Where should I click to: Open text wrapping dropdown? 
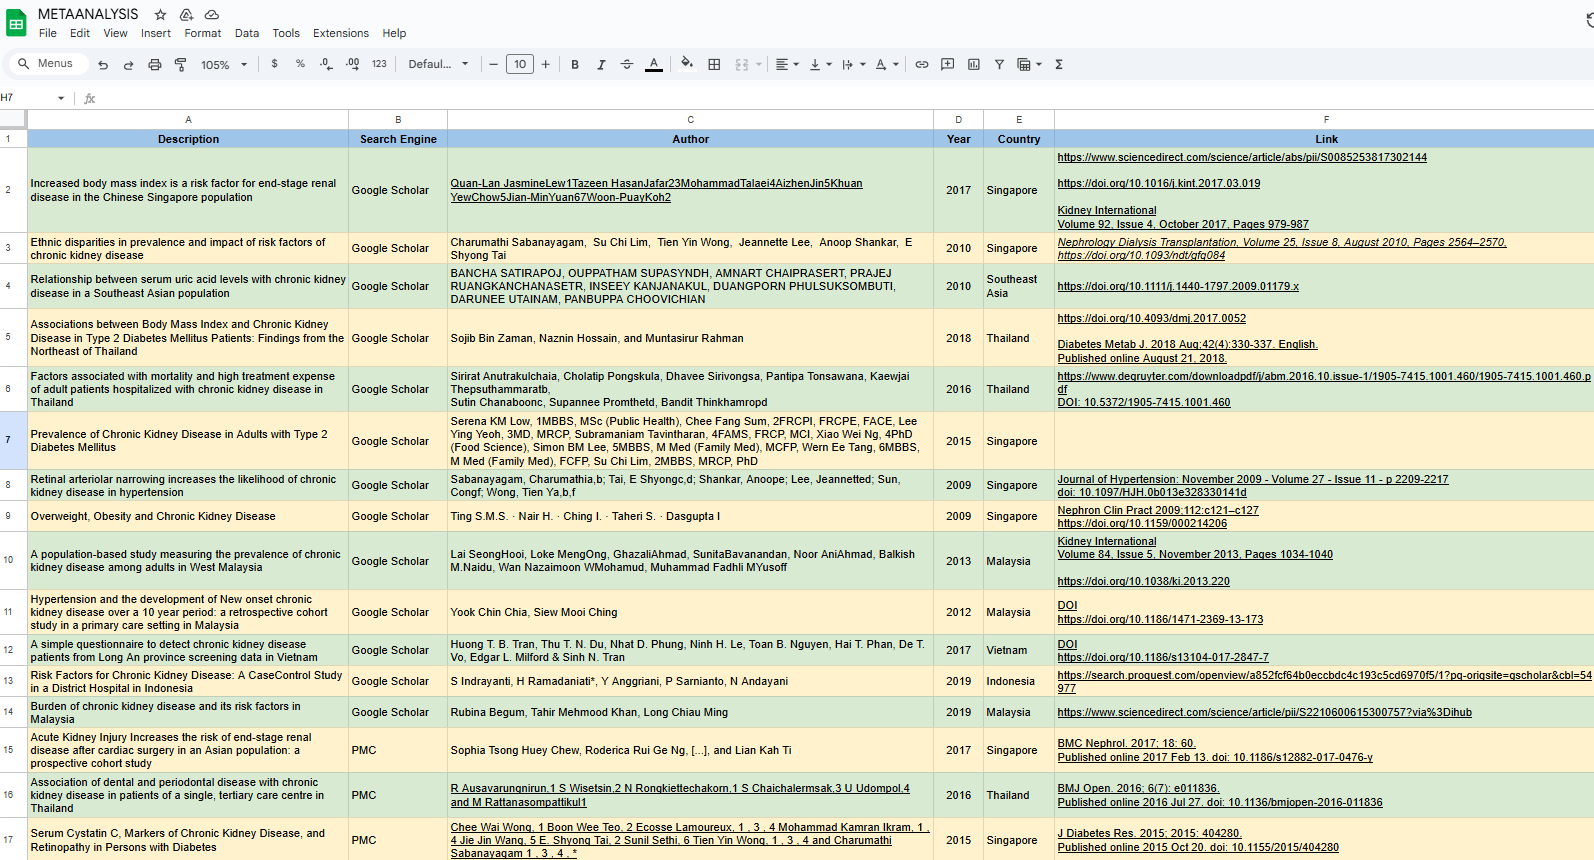click(x=853, y=64)
